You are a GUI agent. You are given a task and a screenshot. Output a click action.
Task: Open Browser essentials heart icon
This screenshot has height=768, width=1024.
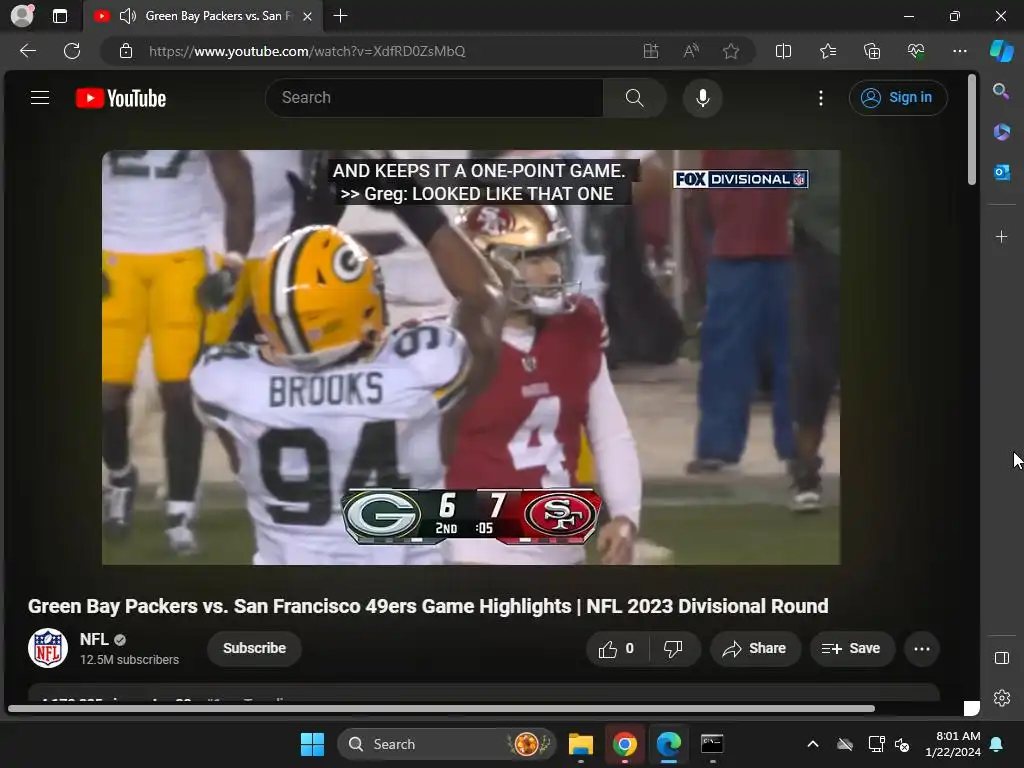(916, 51)
